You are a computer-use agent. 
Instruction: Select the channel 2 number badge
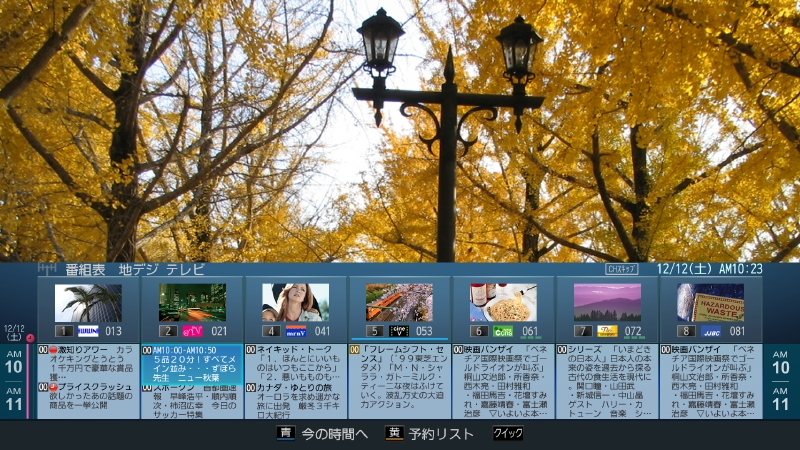pos(168,331)
